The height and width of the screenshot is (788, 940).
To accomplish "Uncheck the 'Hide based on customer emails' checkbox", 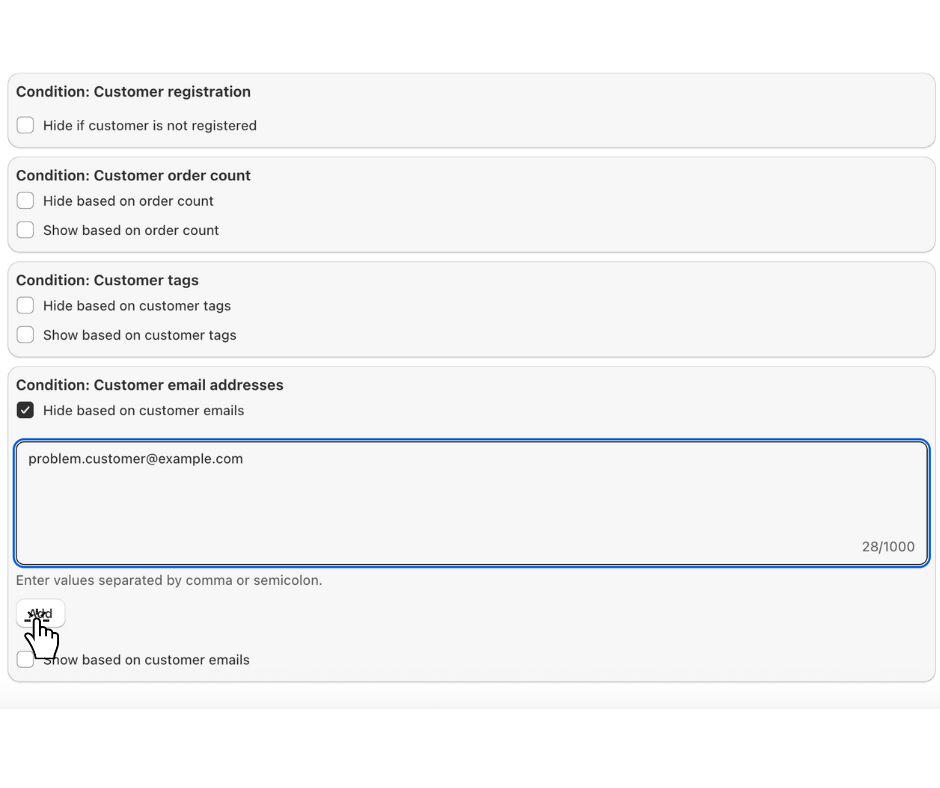I will (25, 410).
